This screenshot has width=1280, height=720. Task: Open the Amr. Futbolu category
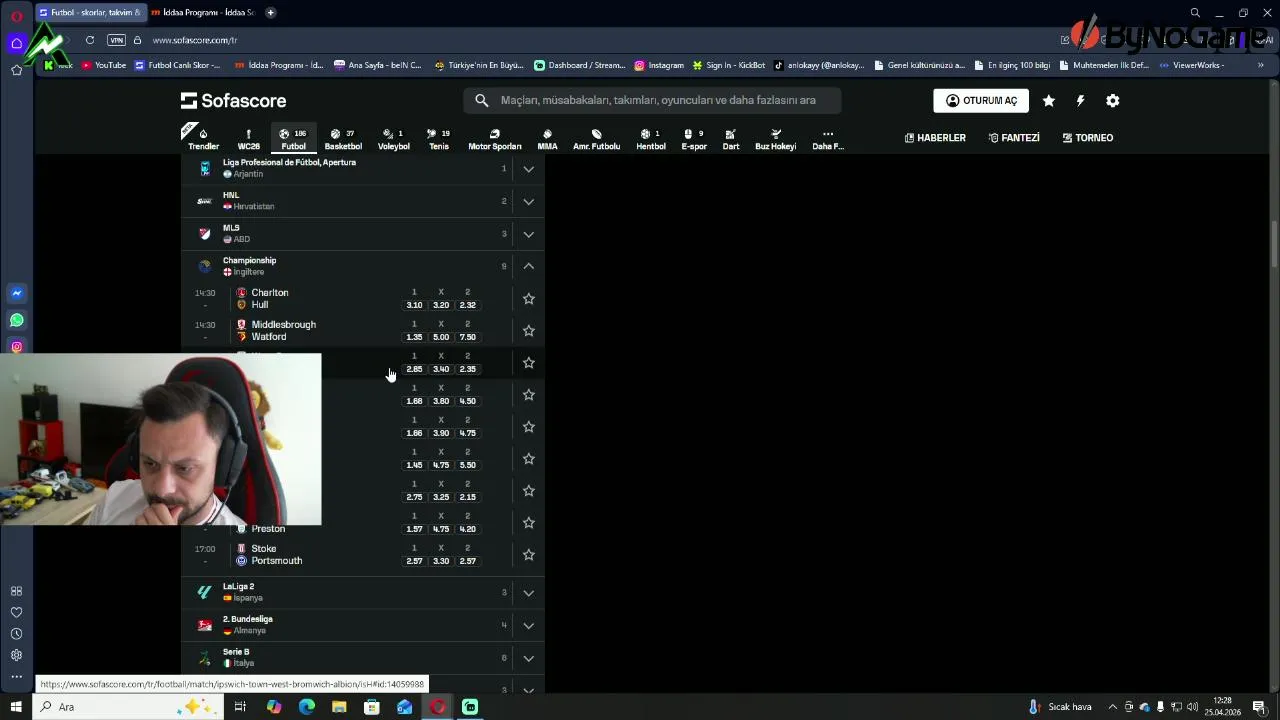[596, 139]
